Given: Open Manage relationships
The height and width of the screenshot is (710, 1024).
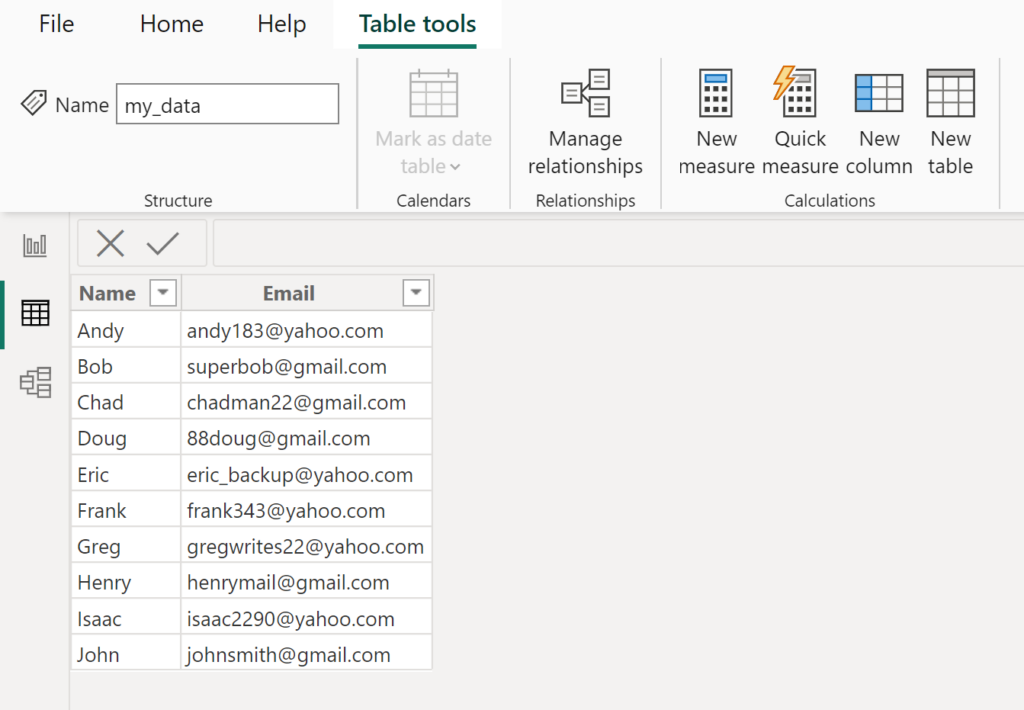Looking at the screenshot, I should 585,95.
